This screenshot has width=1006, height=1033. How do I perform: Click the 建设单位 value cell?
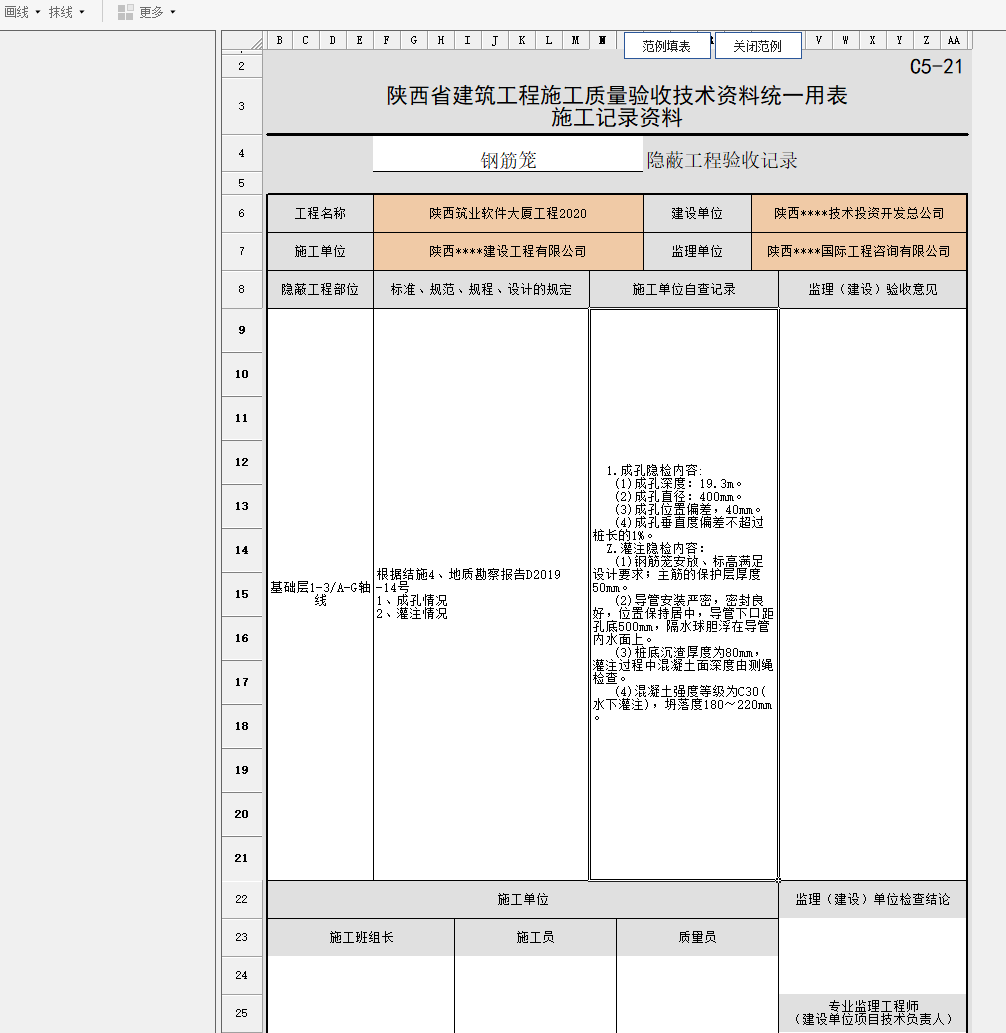859,213
